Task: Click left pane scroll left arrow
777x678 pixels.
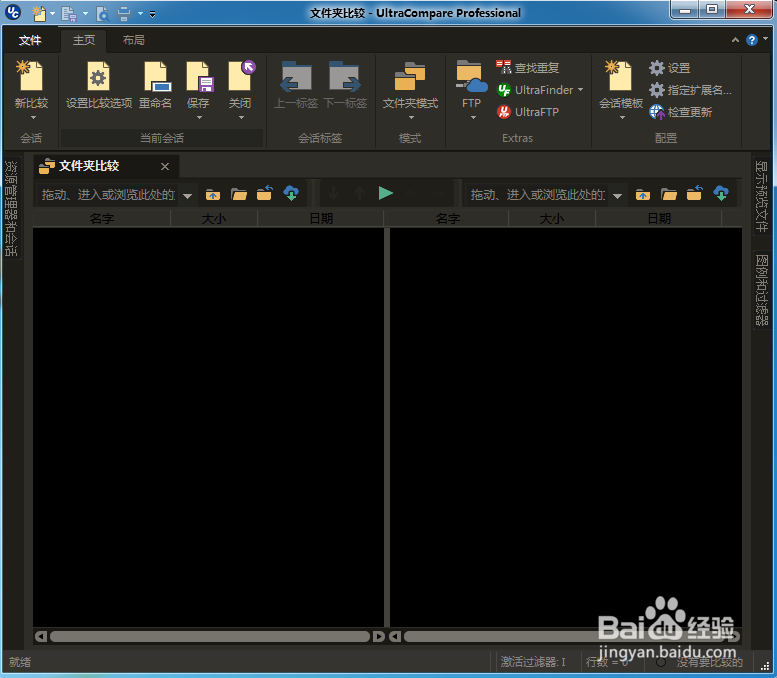Action: [x=41, y=636]
